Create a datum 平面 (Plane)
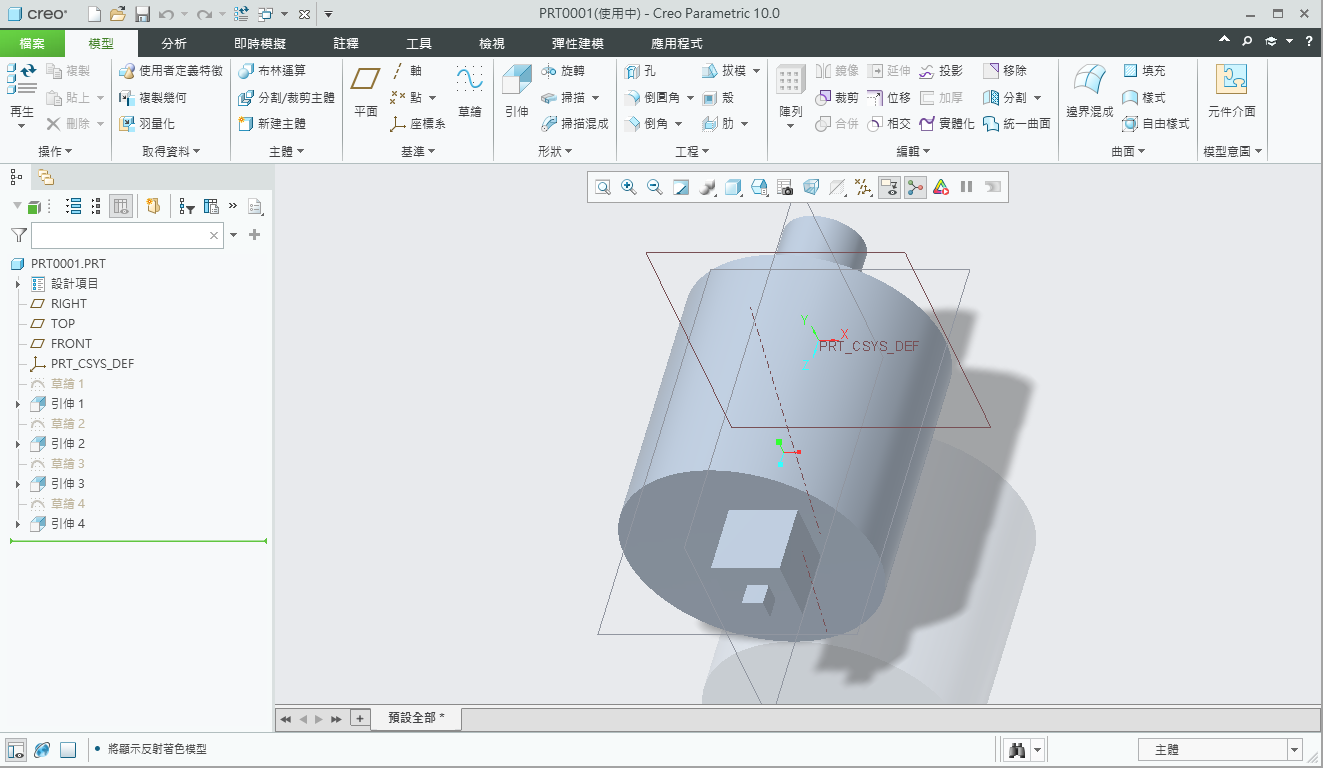This screenshot has width=1323, height=768. click(366, 92)
